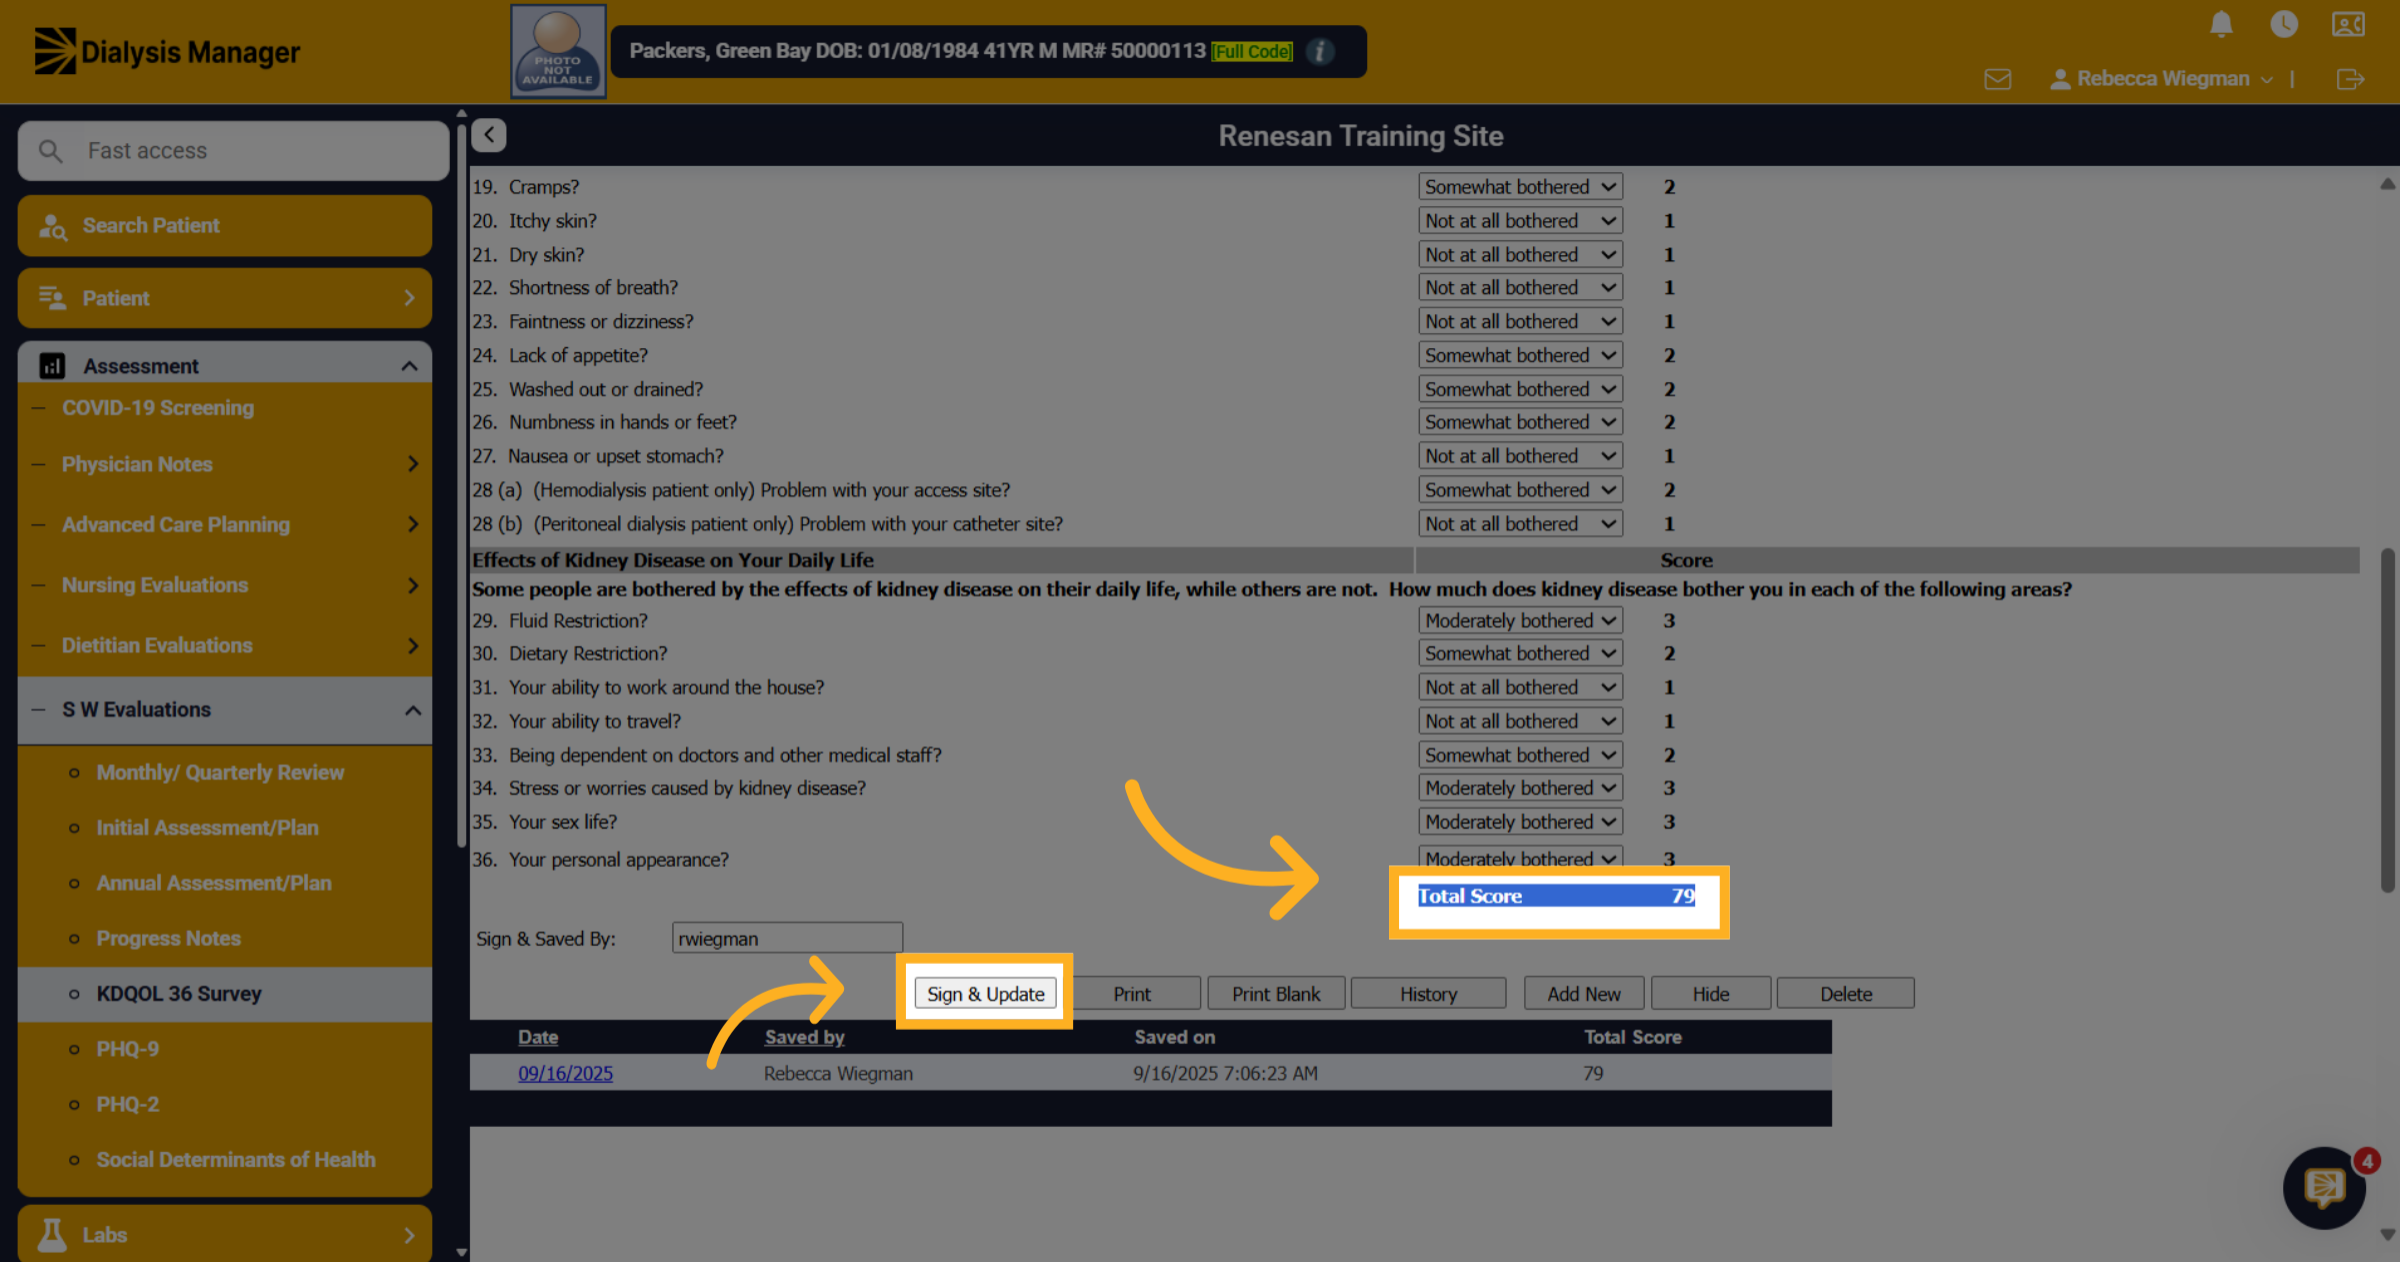This screenshot has height=1262, width=2400.
Task: Click the Assessment chart icon
Action: 52,366
